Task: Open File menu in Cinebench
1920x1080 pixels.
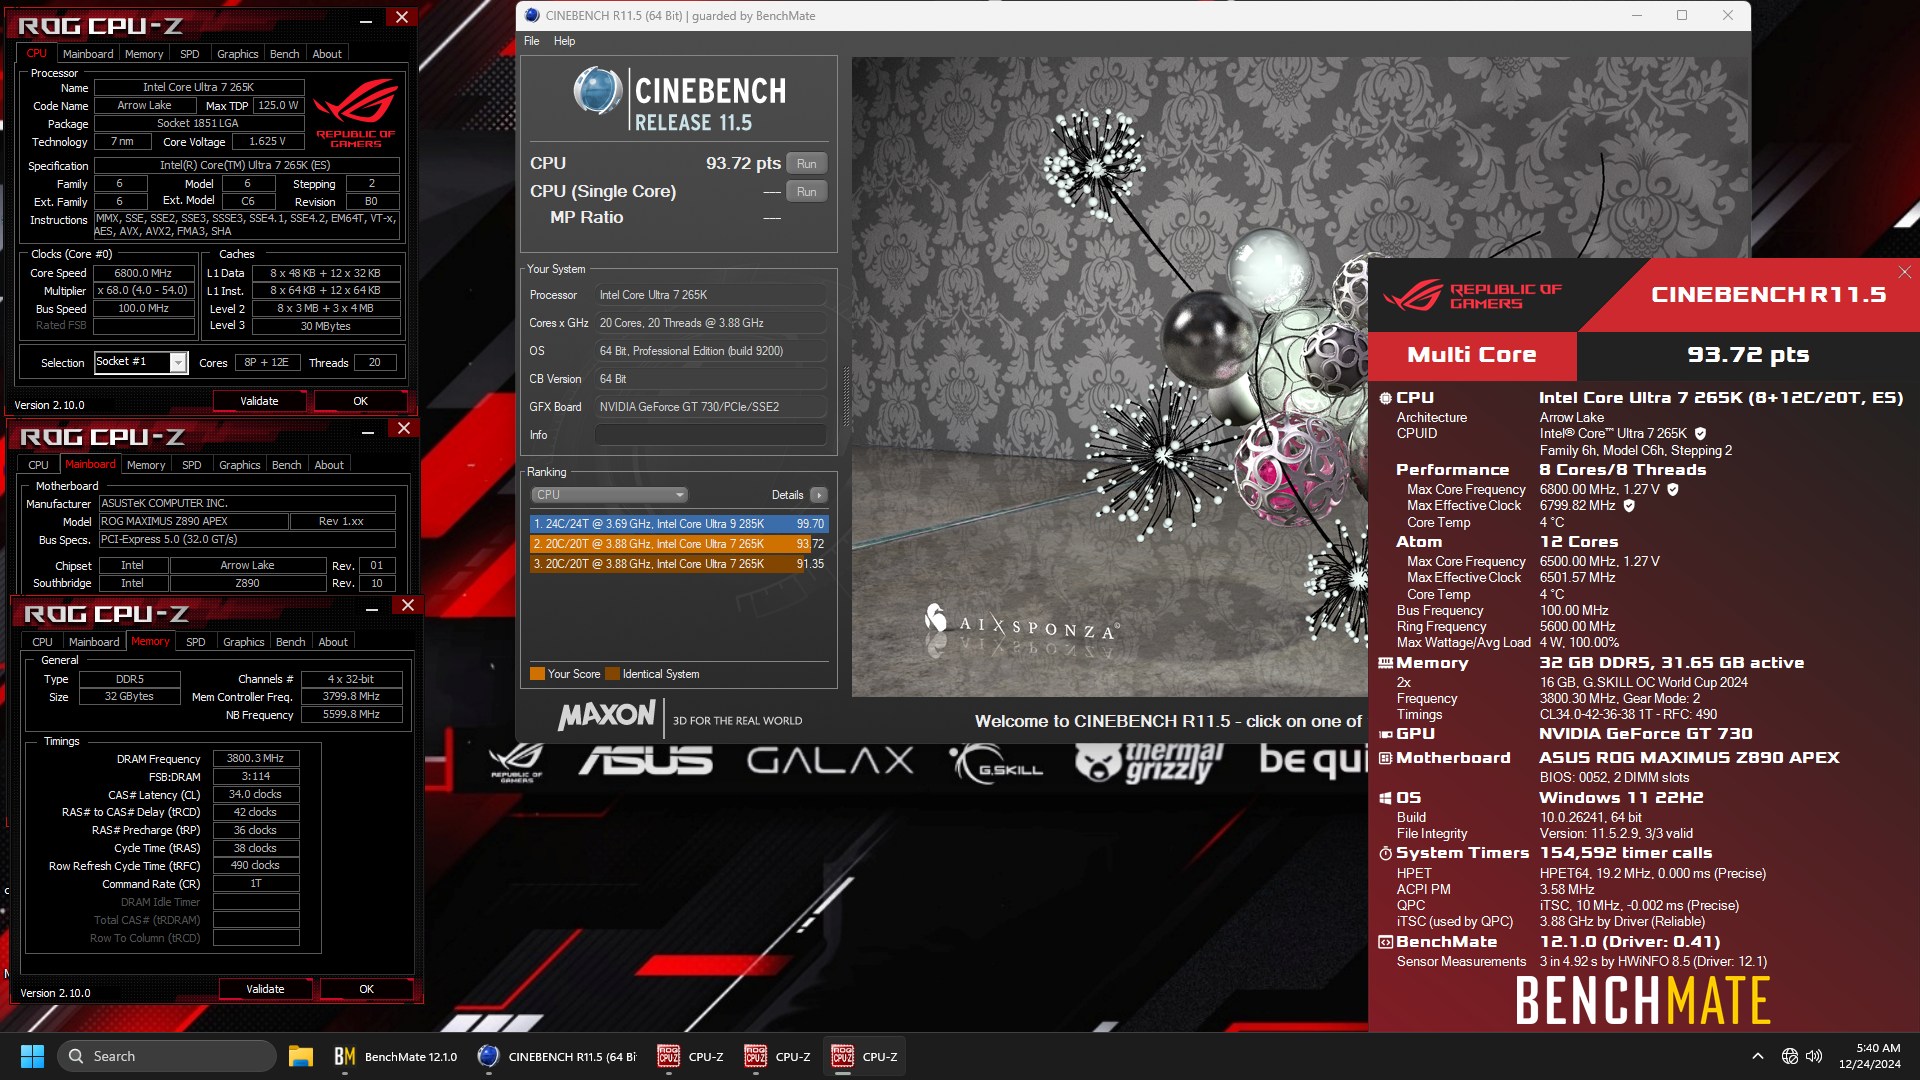Action: click(531, 41)
